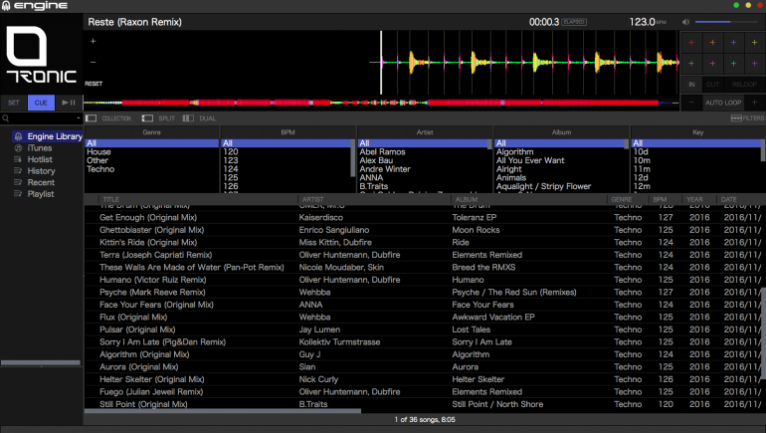
Task: Click the speaker volume icon
Action: (x=686, y=21)
